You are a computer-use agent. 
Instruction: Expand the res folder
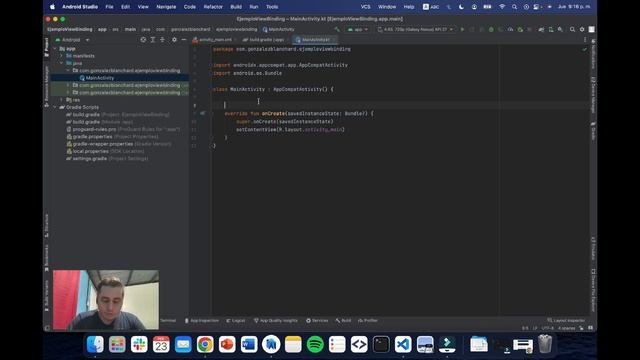(x=62, y=100)
